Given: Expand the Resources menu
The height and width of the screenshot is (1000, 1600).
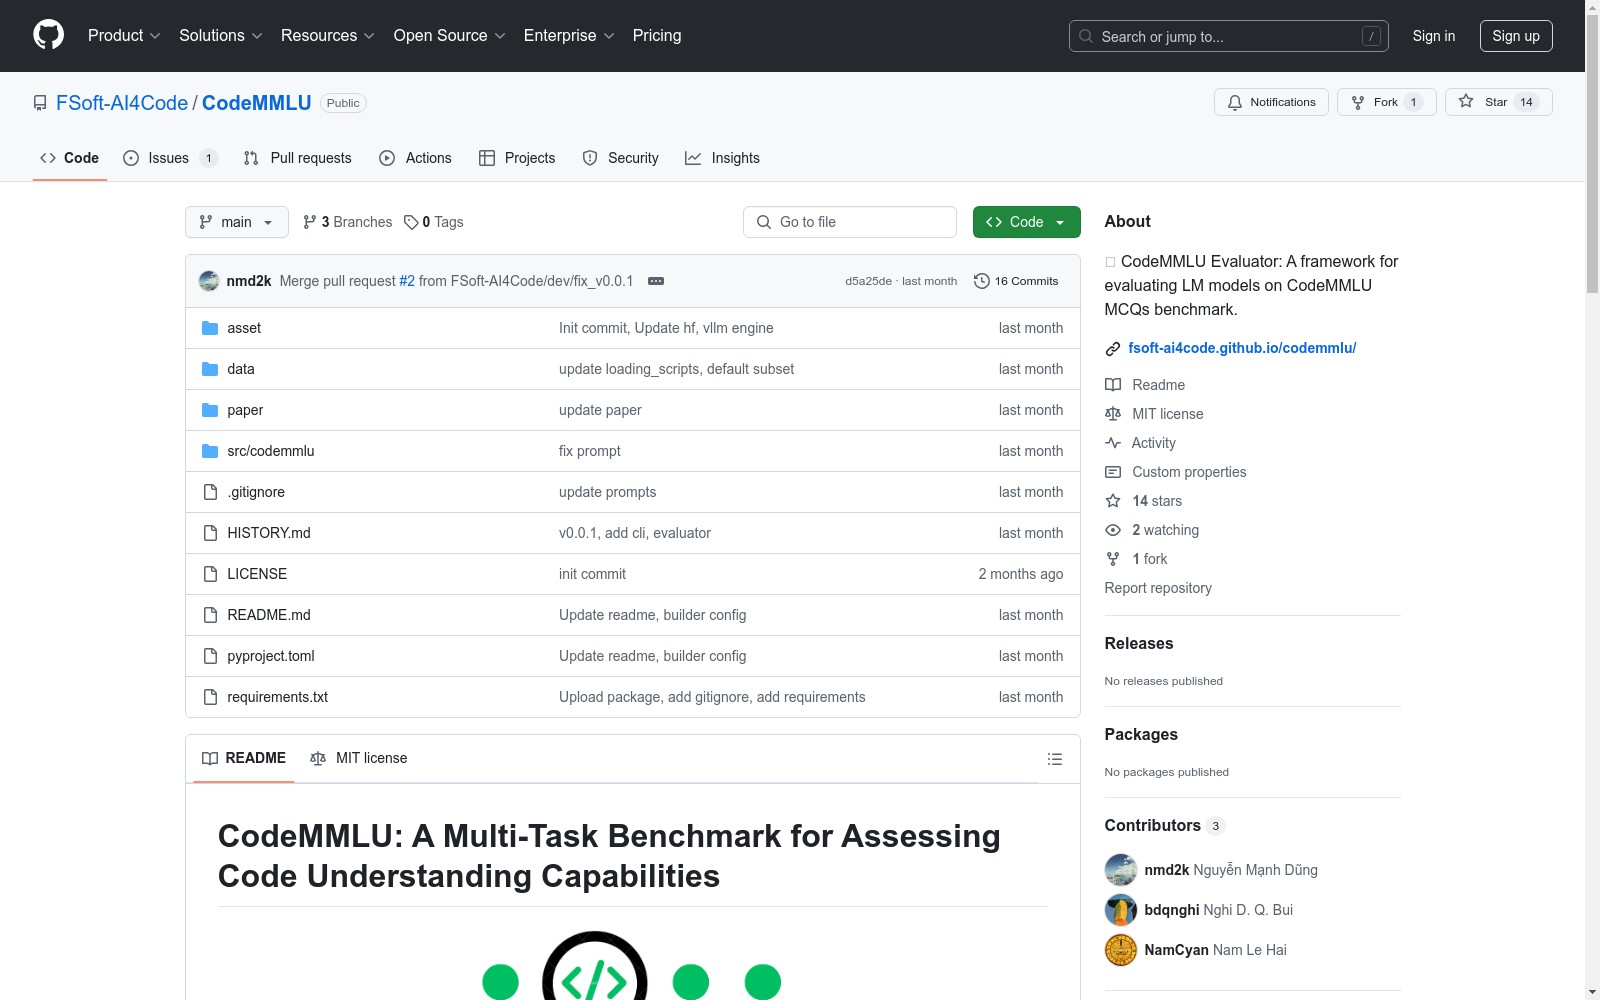Looking at the screenshot, I should point(328,36).
